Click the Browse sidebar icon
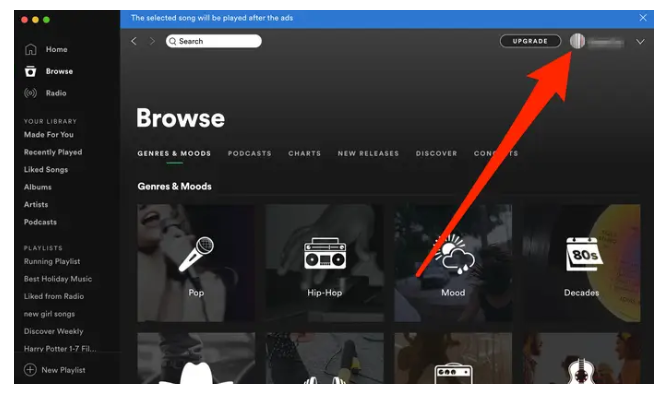 [31, 71]
